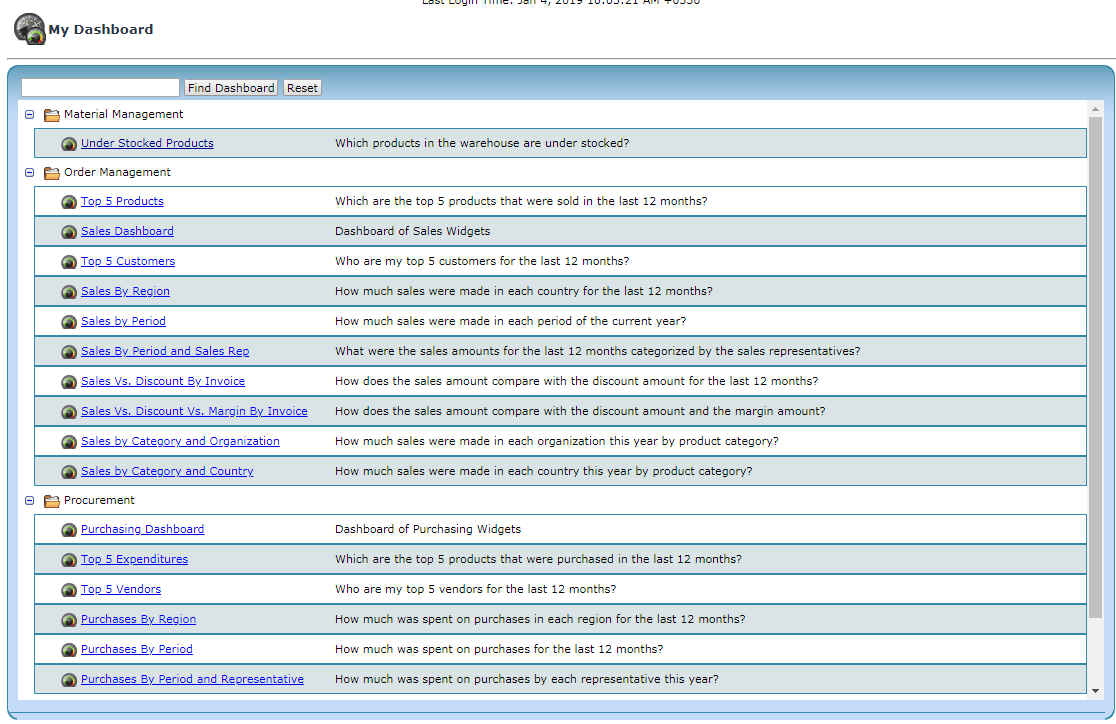Open the Top 5 Products dashboard
This screenshot has height=724, width=1116.
click(122, 201)
